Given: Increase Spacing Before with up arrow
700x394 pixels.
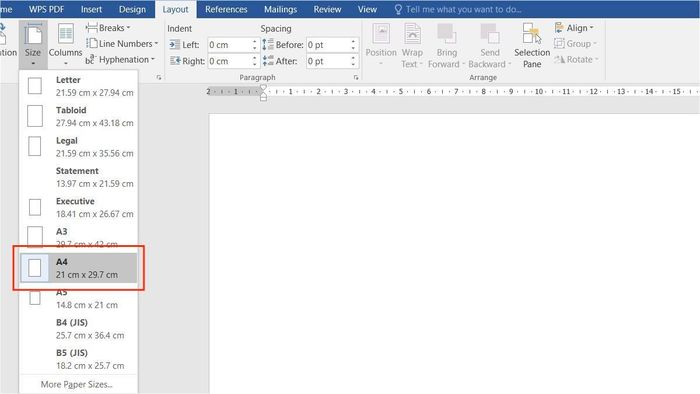Looking at the screenshot, I should 353,41.
